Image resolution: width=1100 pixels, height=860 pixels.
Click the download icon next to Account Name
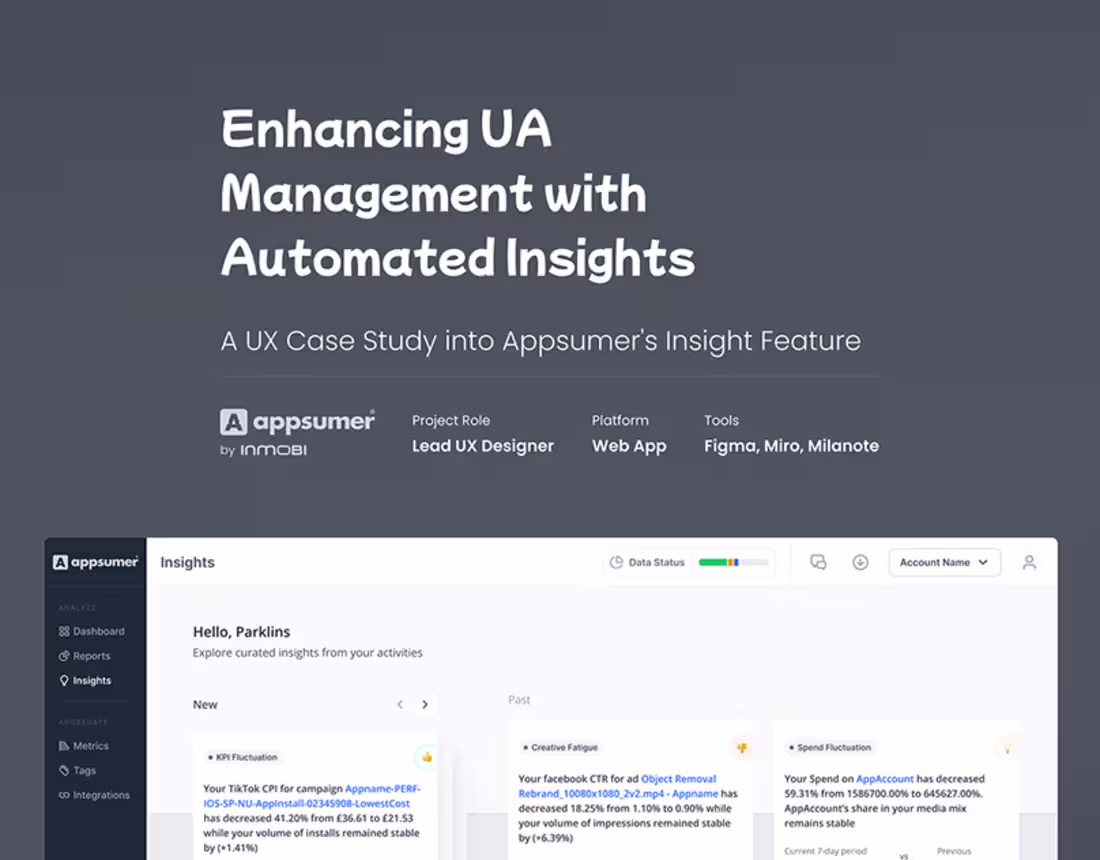tap(861, 562)
